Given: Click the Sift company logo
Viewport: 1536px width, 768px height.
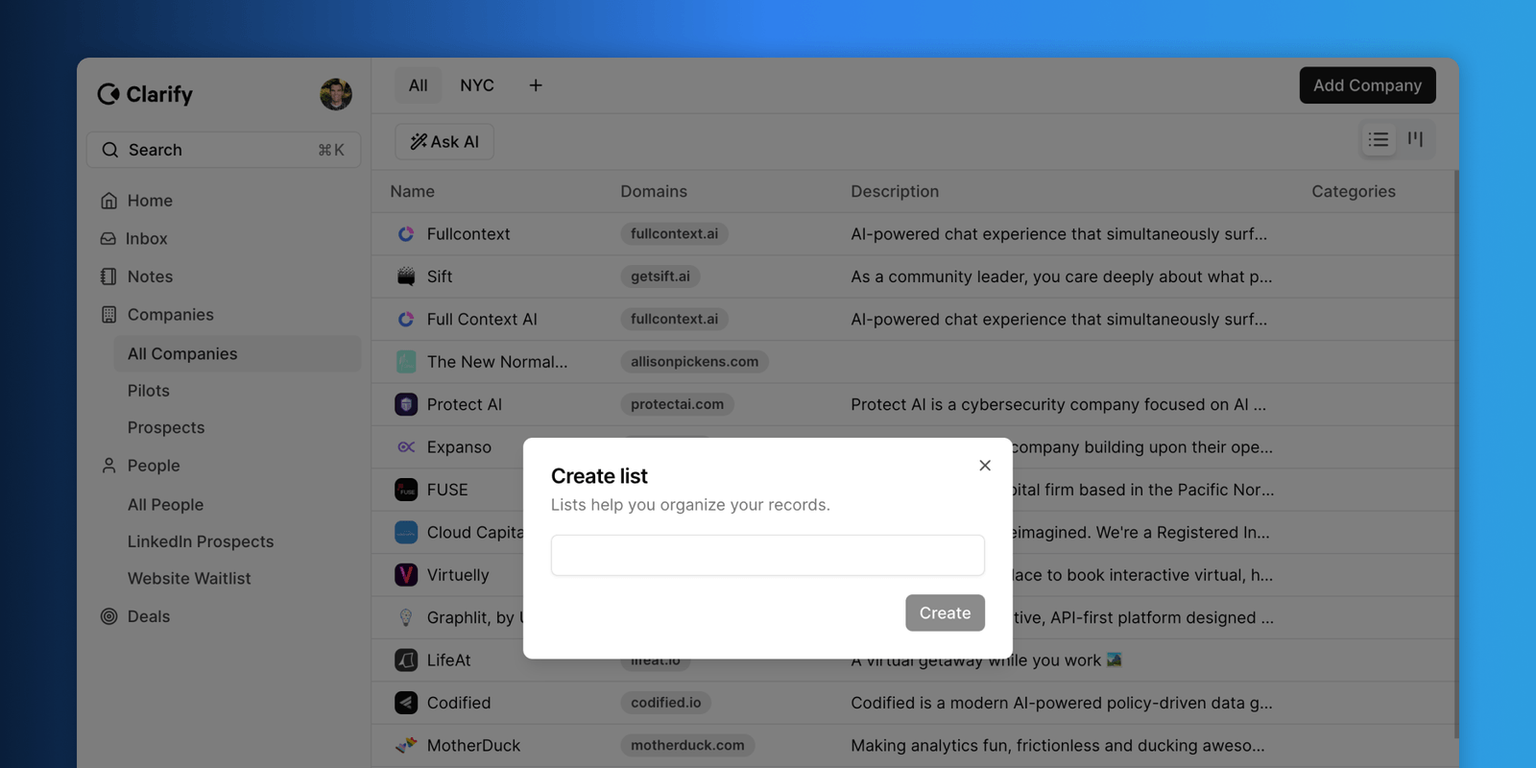Looking at the screenshot, I should pyautogui.click(x=406, y=277).
